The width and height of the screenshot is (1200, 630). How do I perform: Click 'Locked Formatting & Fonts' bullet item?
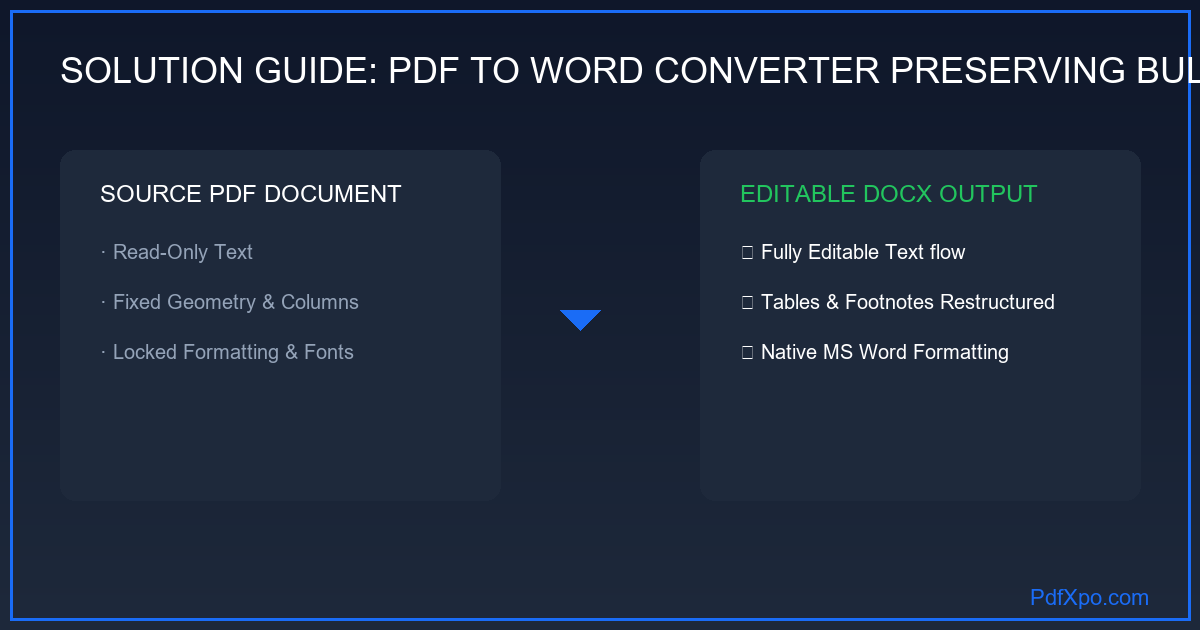coord(227,352)
